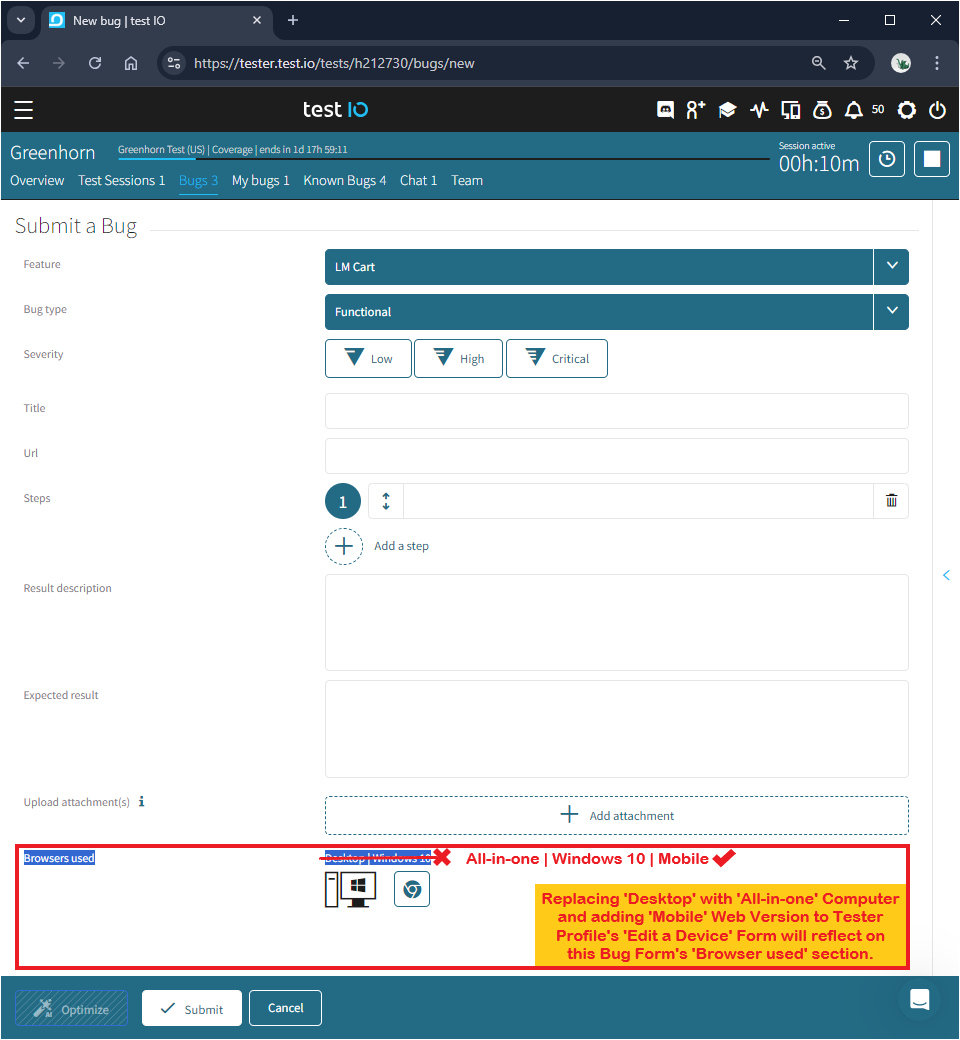Open the Bugs 3 tab
The height and width of the screenshot is (1040, 960).
[x=198, y=180]
